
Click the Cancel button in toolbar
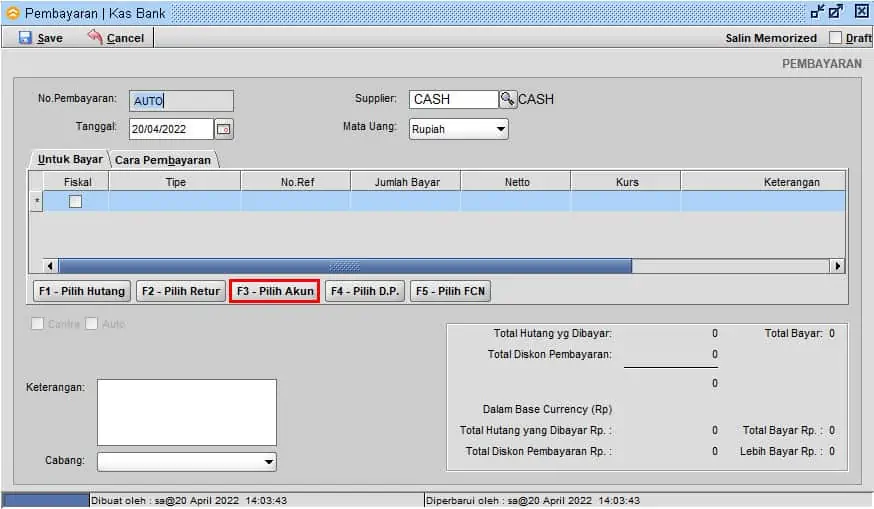(x=116, y=38)
